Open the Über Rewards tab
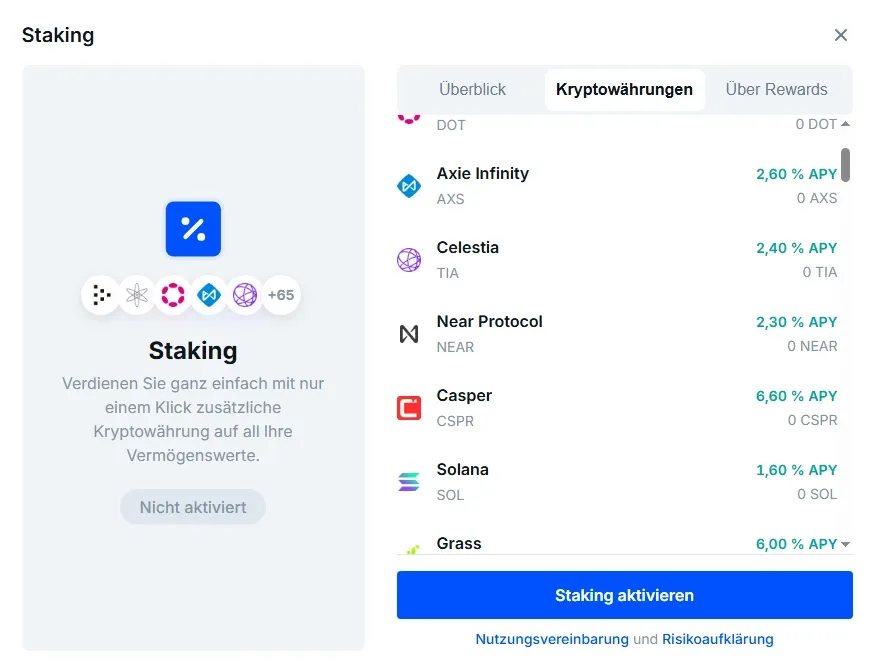The height and width of the screenshot is (671, 878). tap(776, 90)
